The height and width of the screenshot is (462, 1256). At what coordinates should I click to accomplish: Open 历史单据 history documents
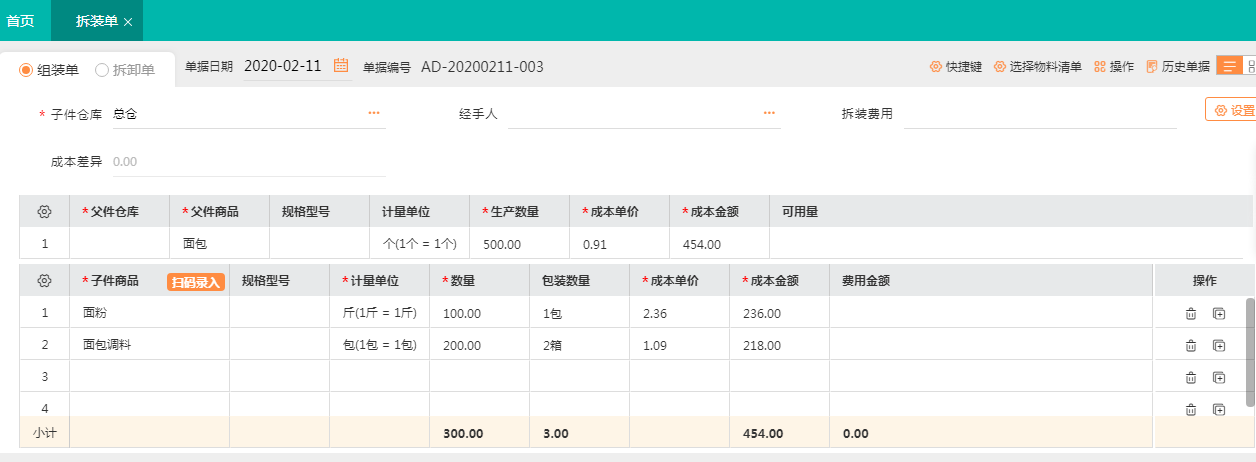click(1178, 67)
